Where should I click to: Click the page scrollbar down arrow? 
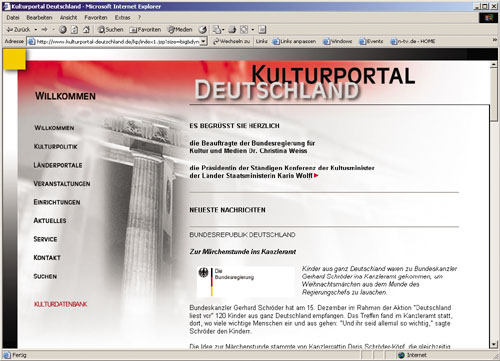pyautogui.click(x=494, y=344)
